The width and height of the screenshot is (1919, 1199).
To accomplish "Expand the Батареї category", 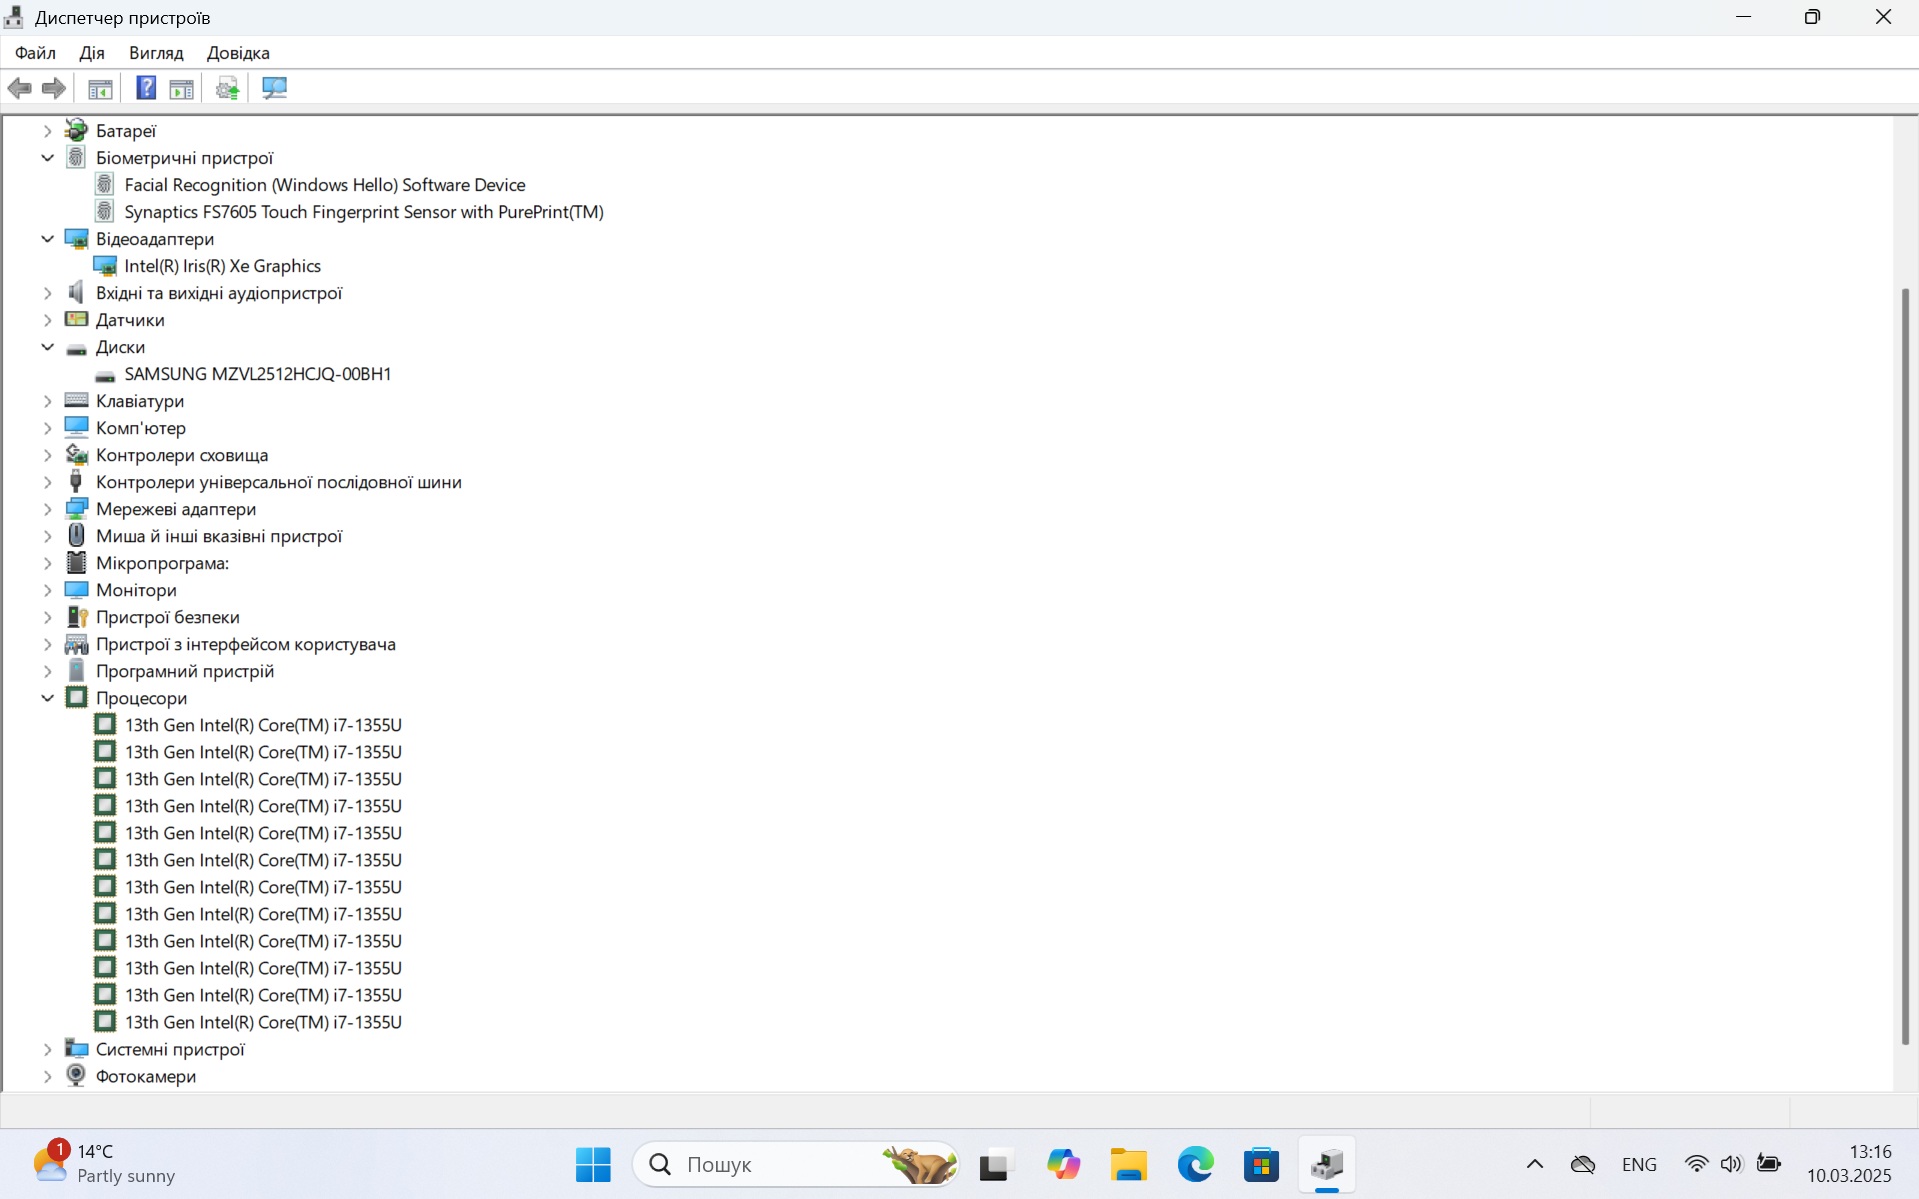I will point(47,130).
